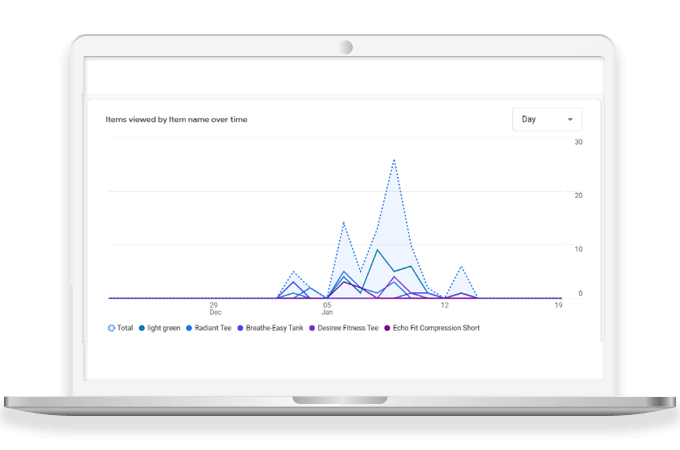The width and height of the screenshot is (680, 450).
Task: Toggle the Breathe-Easy Tank legend item
Action: pyautogui.click(x=270, y=328)
